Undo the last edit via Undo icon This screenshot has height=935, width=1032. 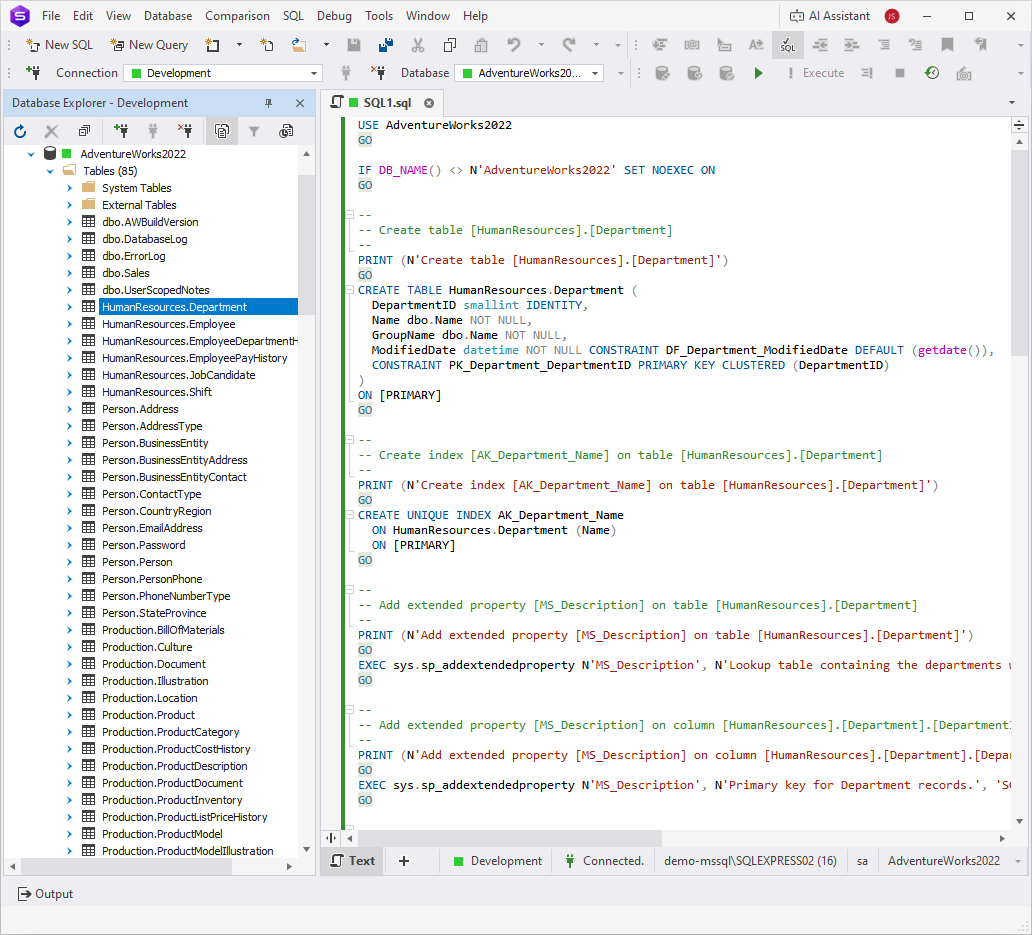tap(514, 45)
